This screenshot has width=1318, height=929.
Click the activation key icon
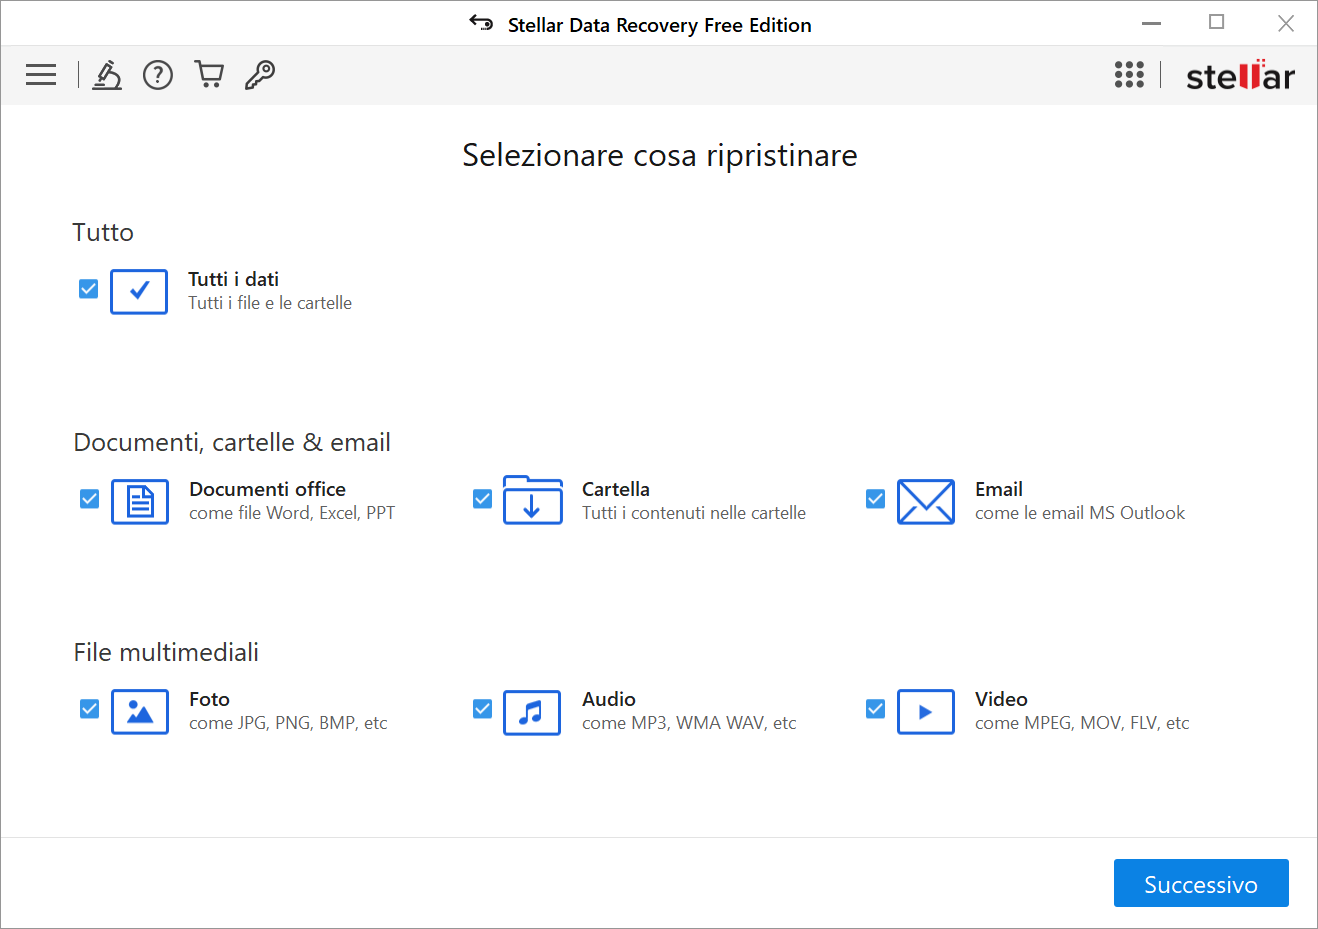[x=260, y=75]
